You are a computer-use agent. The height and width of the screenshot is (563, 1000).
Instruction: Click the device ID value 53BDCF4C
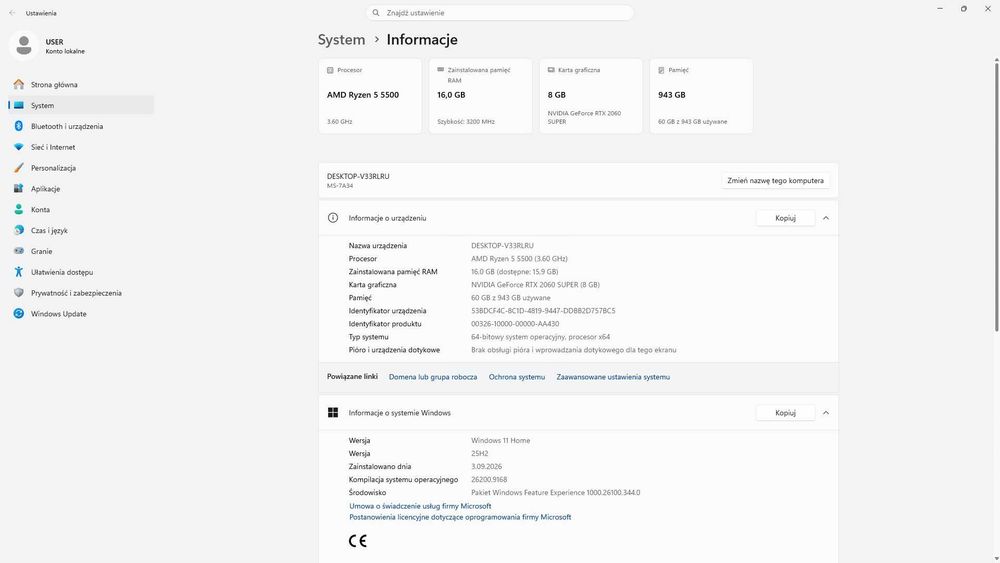coord(543,311)
